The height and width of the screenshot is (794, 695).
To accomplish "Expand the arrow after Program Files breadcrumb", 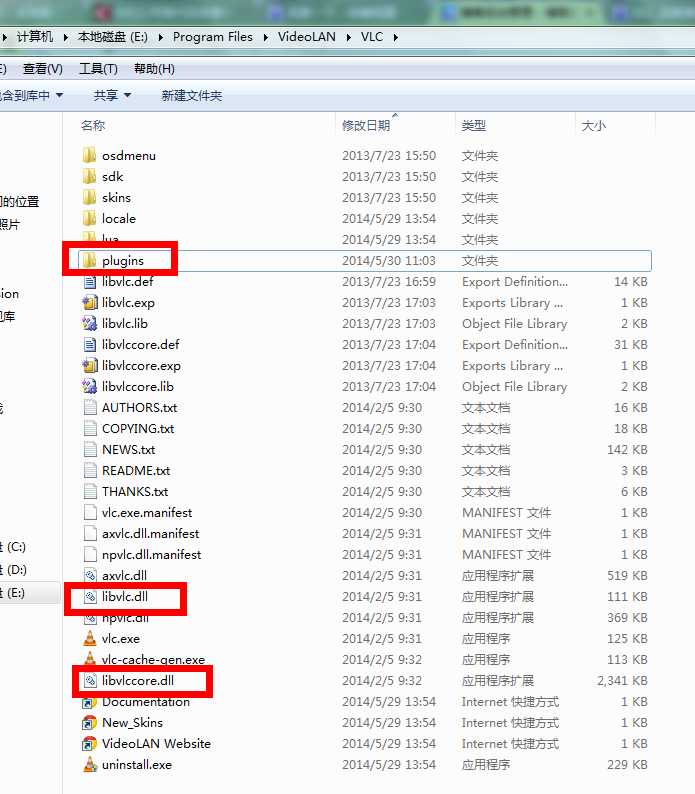I will (265, 37).
